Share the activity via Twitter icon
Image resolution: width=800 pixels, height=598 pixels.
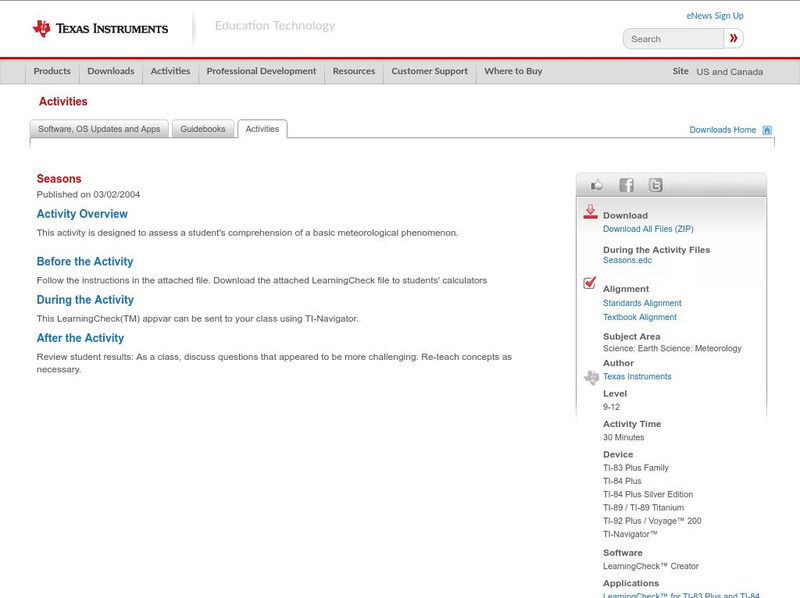point(655,184)
